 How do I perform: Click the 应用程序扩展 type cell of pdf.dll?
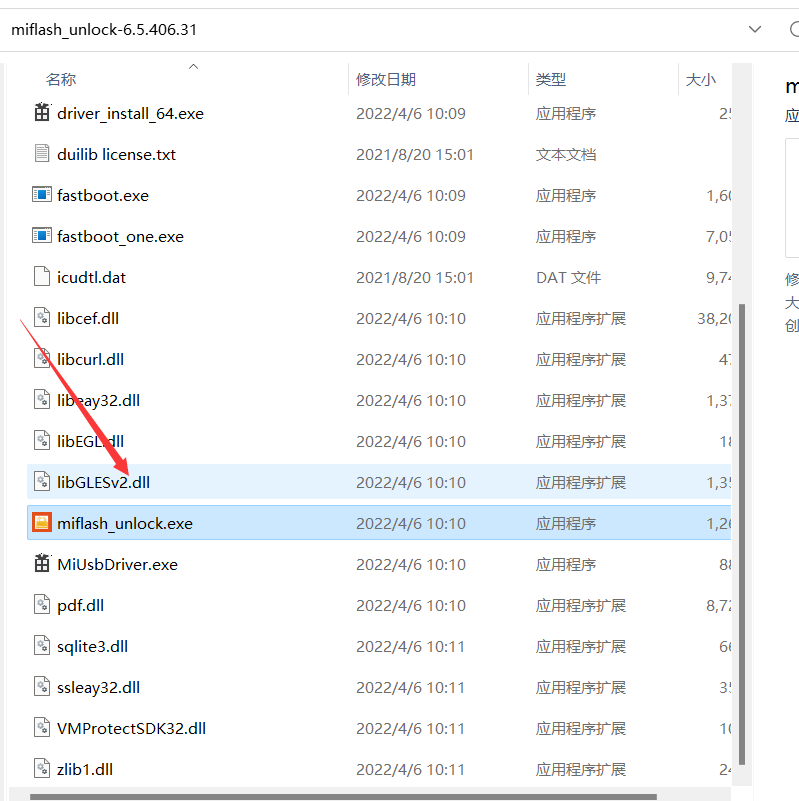point(580,605)
